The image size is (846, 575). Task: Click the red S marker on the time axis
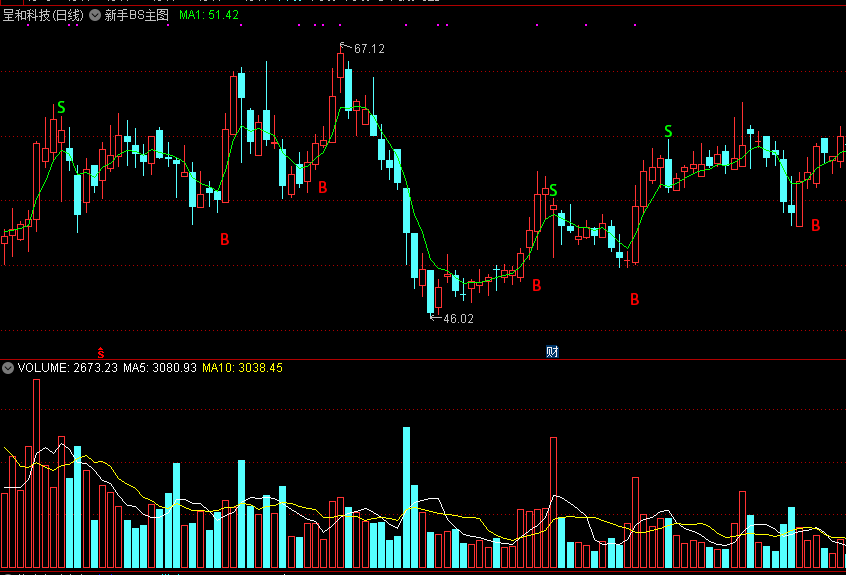click(100, 353)
